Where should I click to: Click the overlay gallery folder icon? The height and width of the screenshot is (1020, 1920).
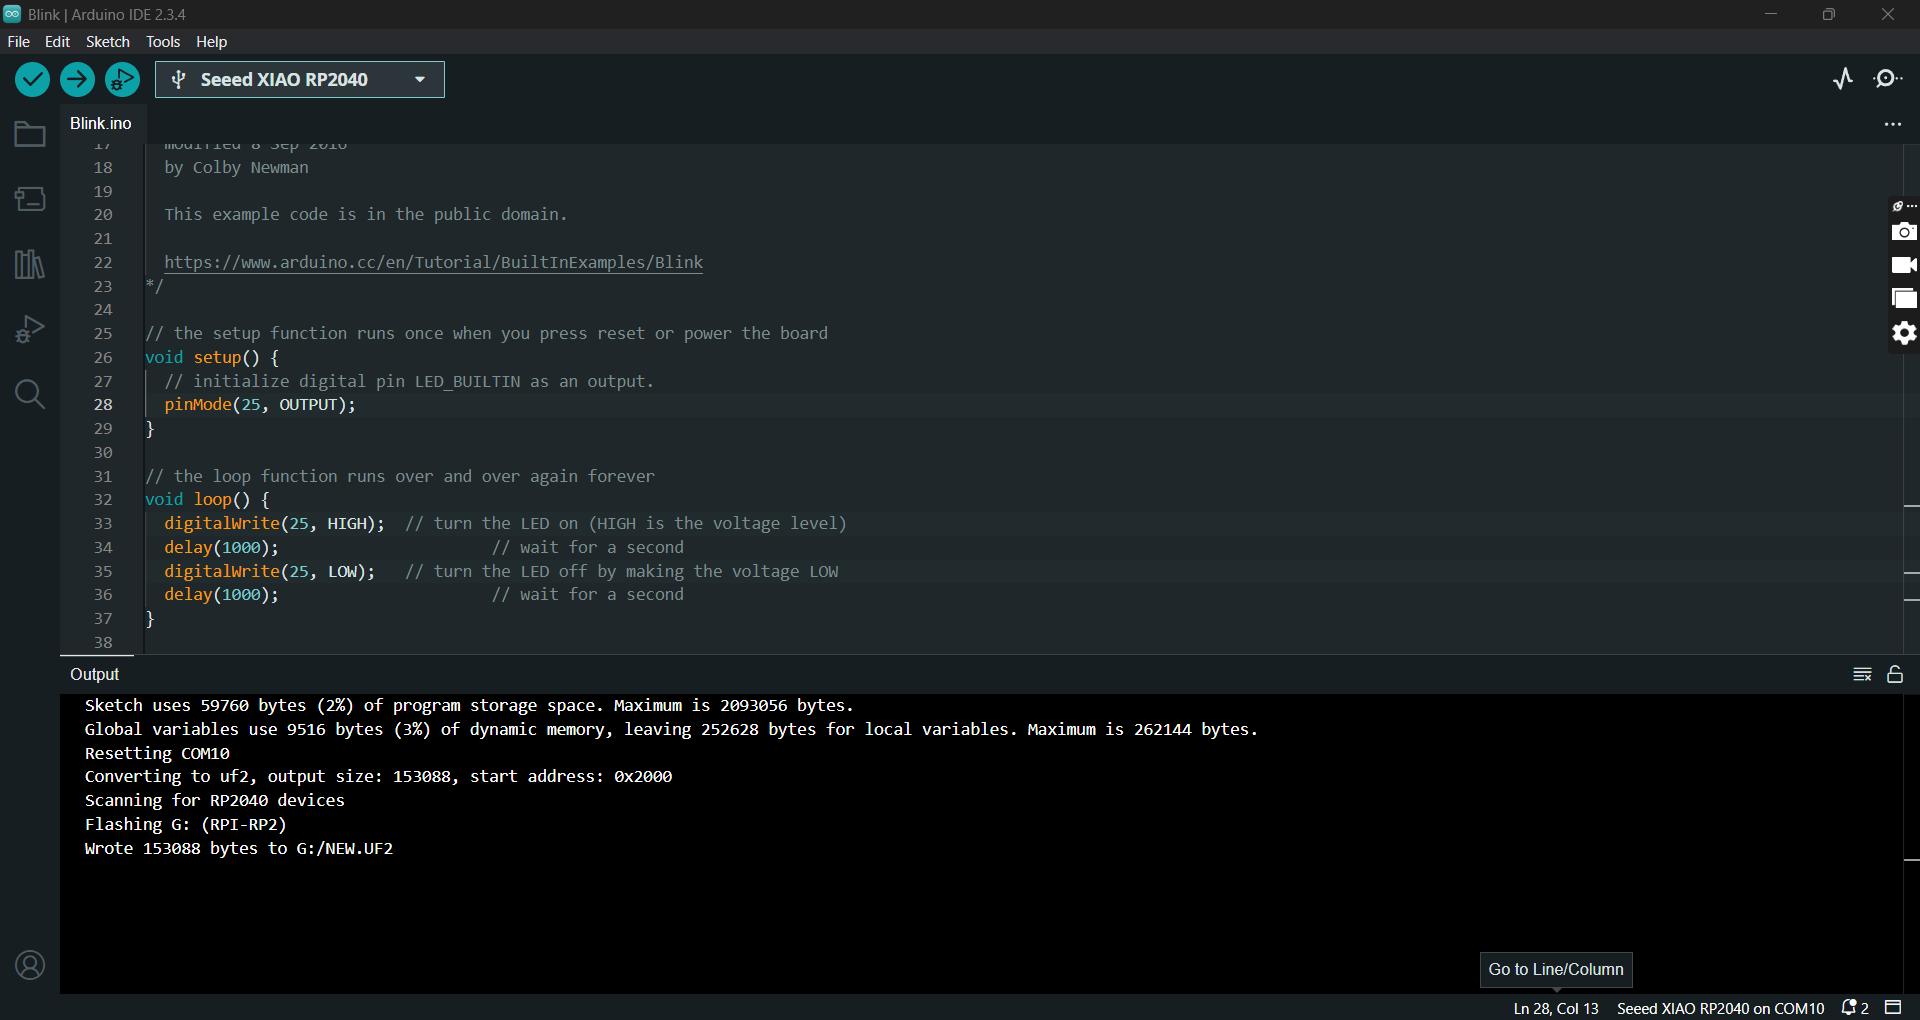pos(1904,298)
